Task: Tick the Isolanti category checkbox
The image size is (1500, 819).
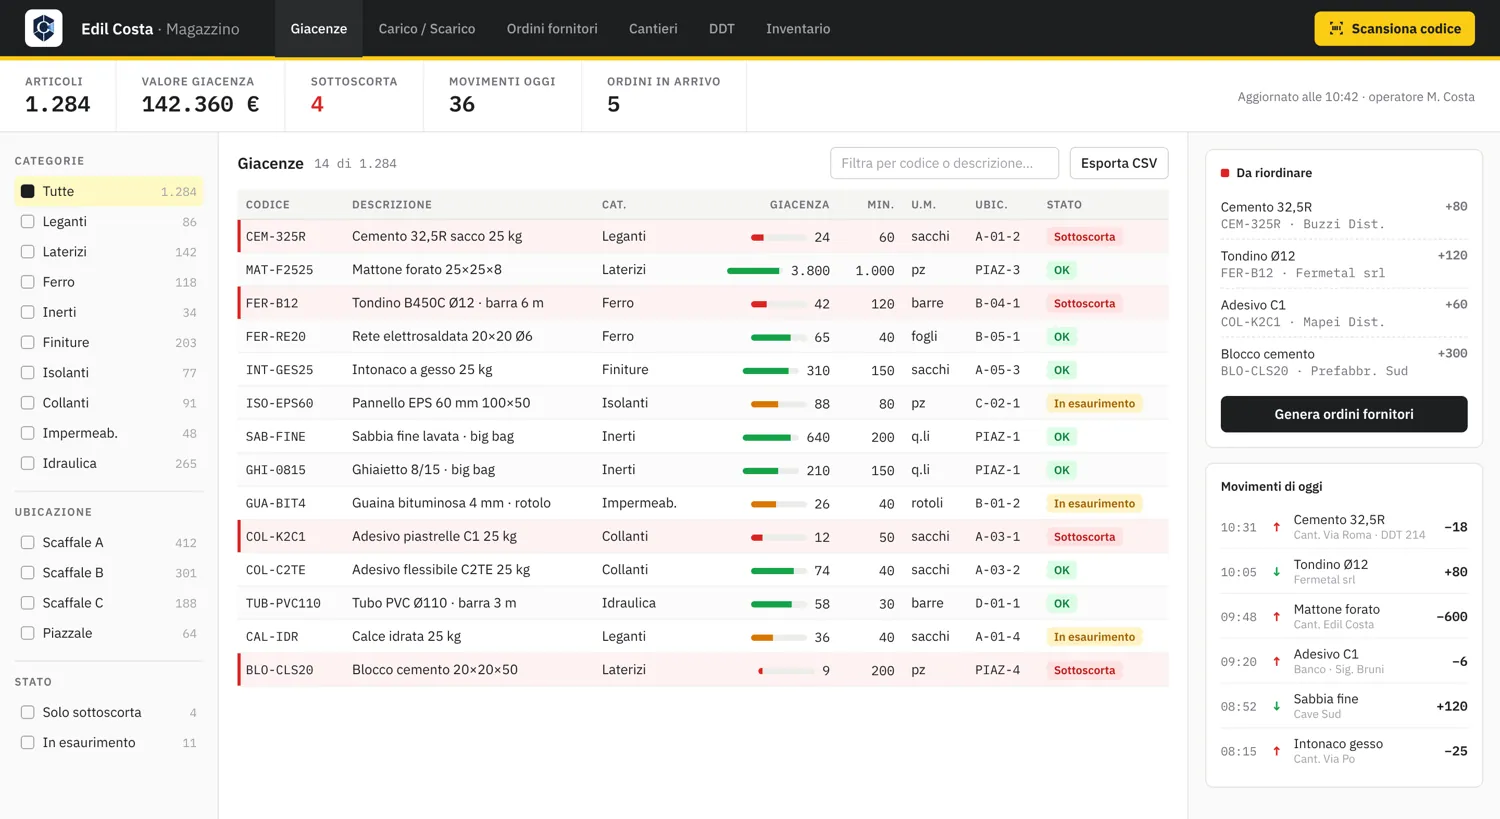Action: coord(28,372)
